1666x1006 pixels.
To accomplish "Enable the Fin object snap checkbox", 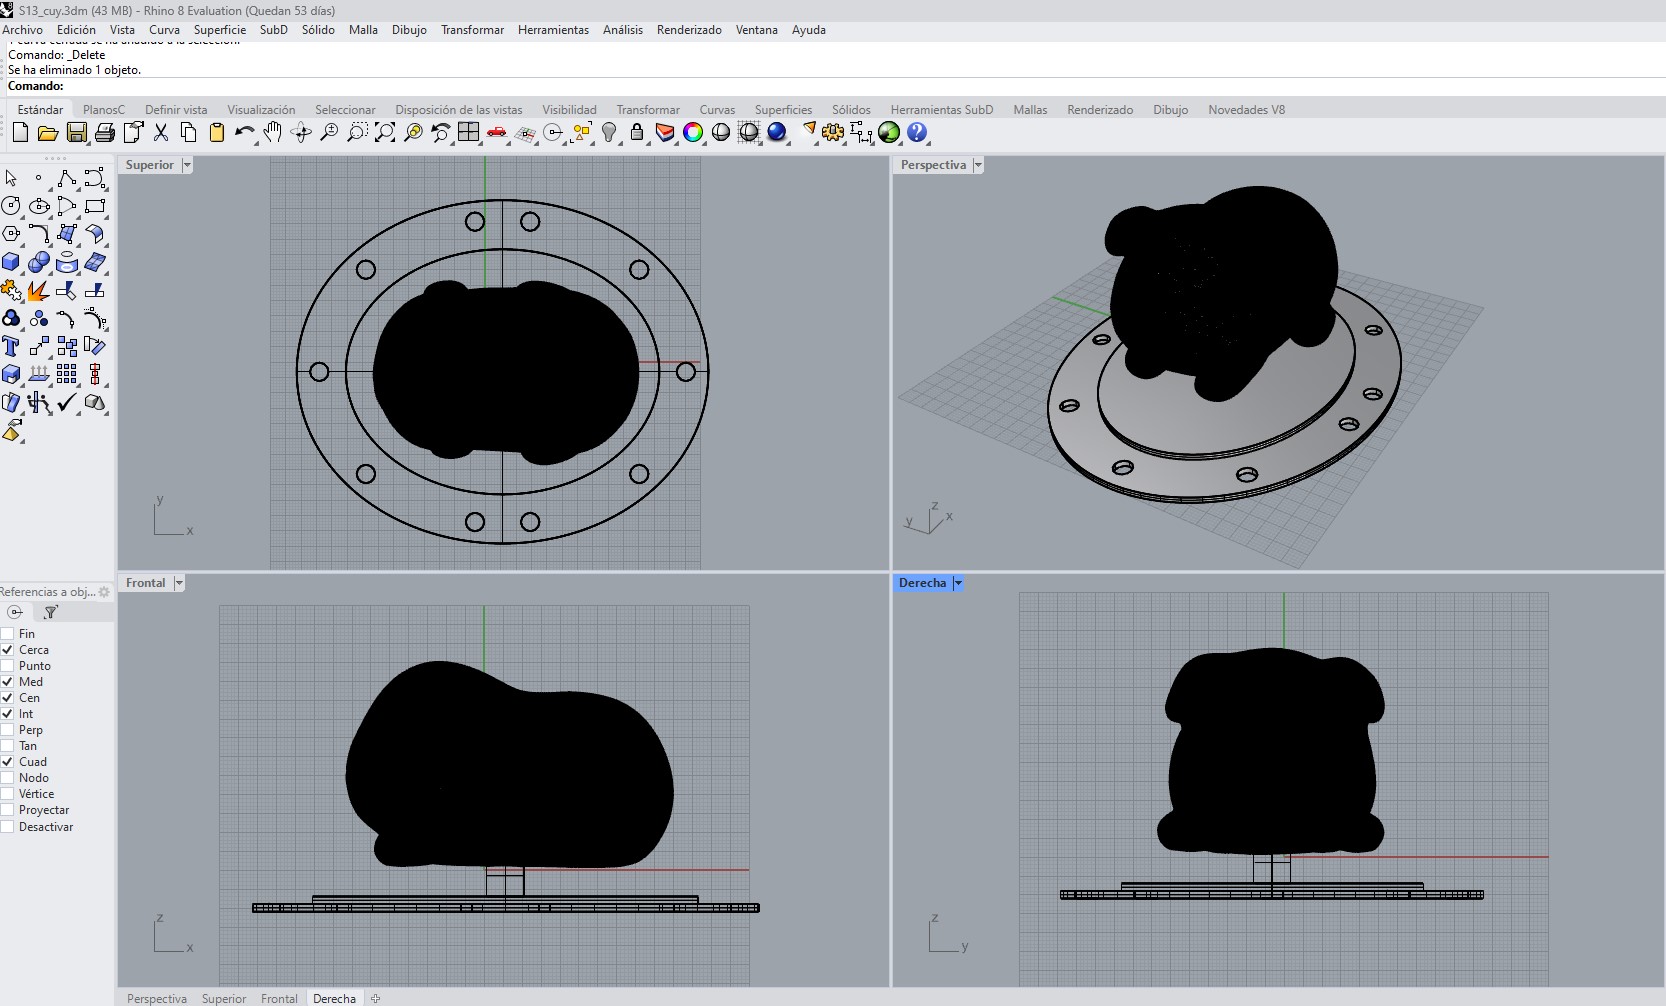I will click(x=7, y=634).
